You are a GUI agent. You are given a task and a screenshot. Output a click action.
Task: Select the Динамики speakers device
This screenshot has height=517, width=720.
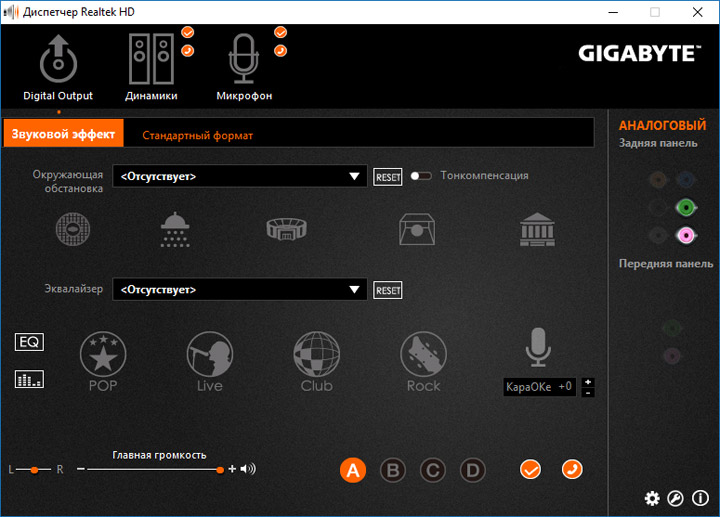click(x=151, y=67)
